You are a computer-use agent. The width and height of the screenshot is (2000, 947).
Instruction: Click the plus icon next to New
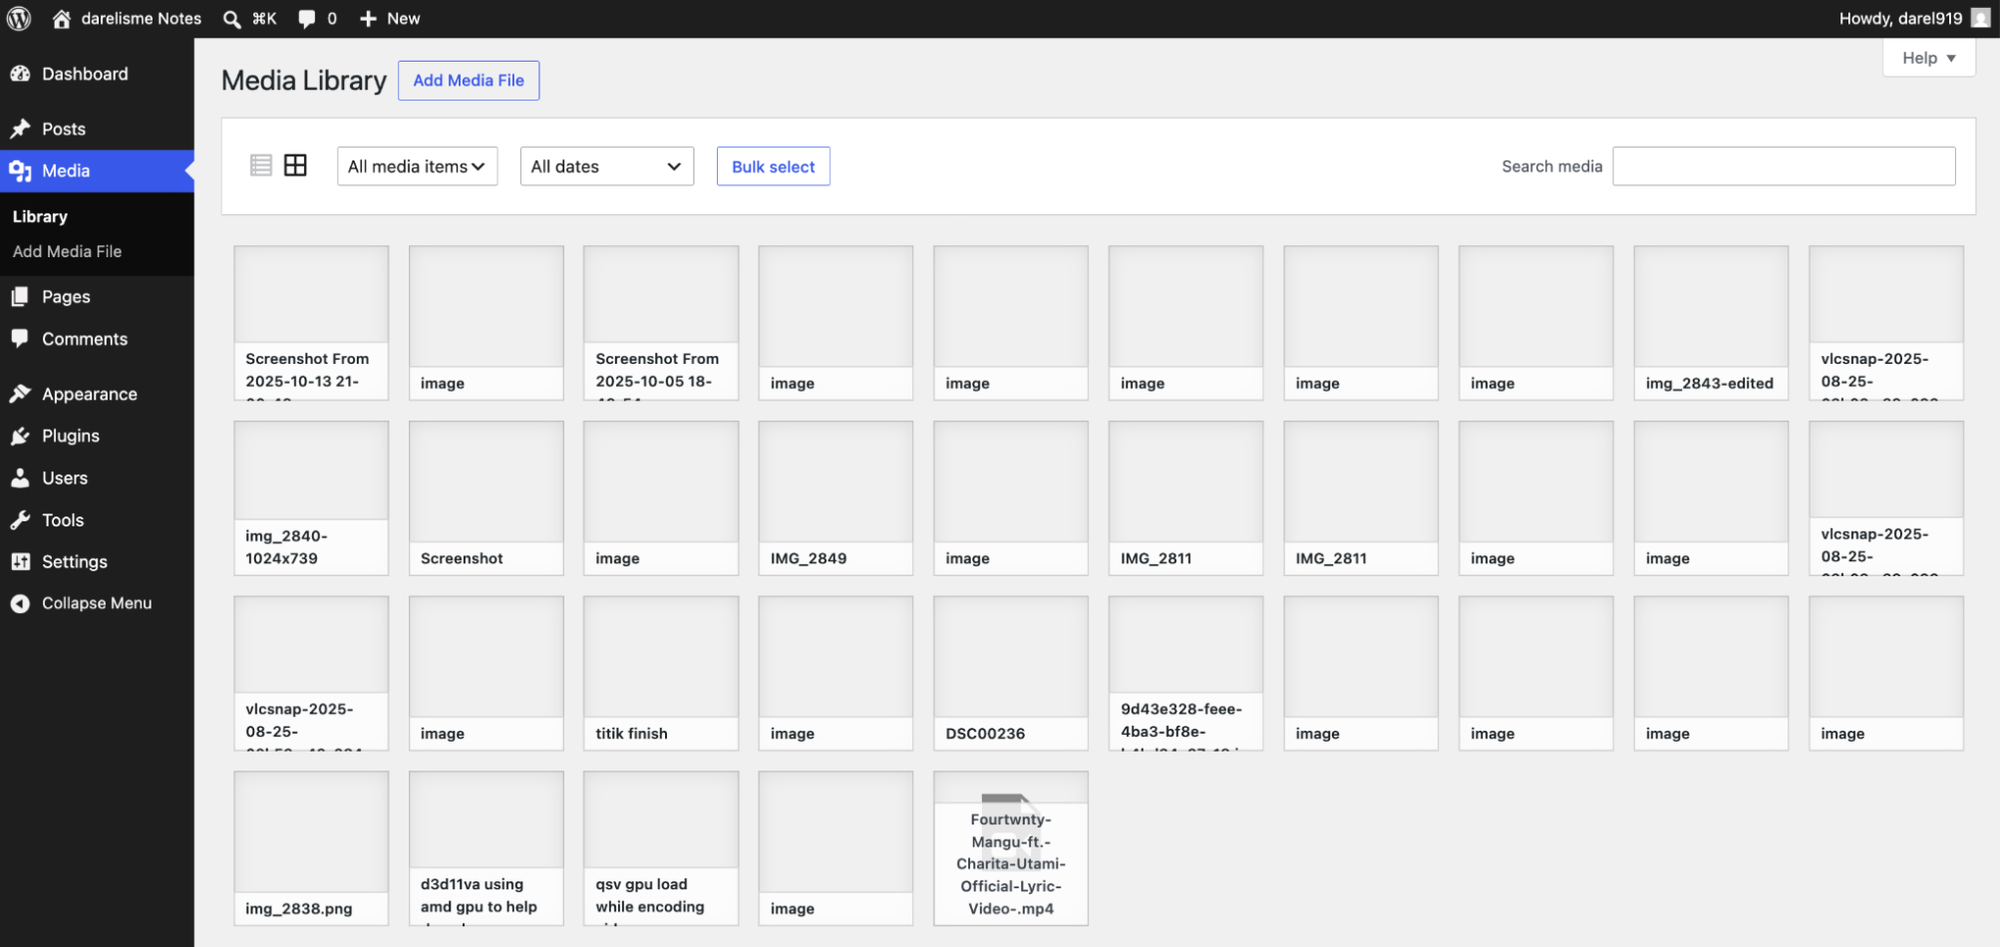(368, 18)
